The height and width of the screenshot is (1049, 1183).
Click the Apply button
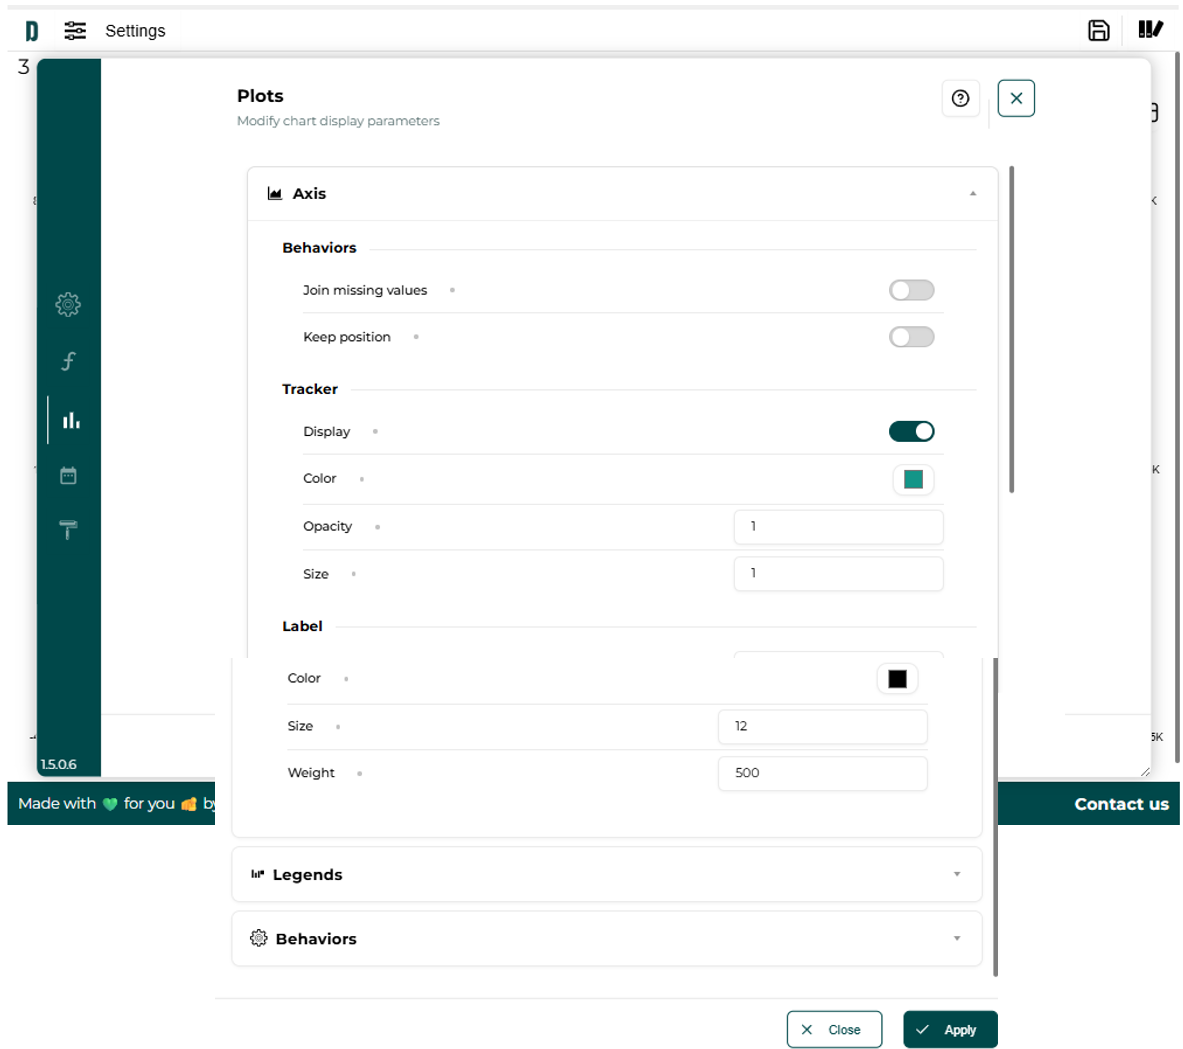tap(949, 1029)
